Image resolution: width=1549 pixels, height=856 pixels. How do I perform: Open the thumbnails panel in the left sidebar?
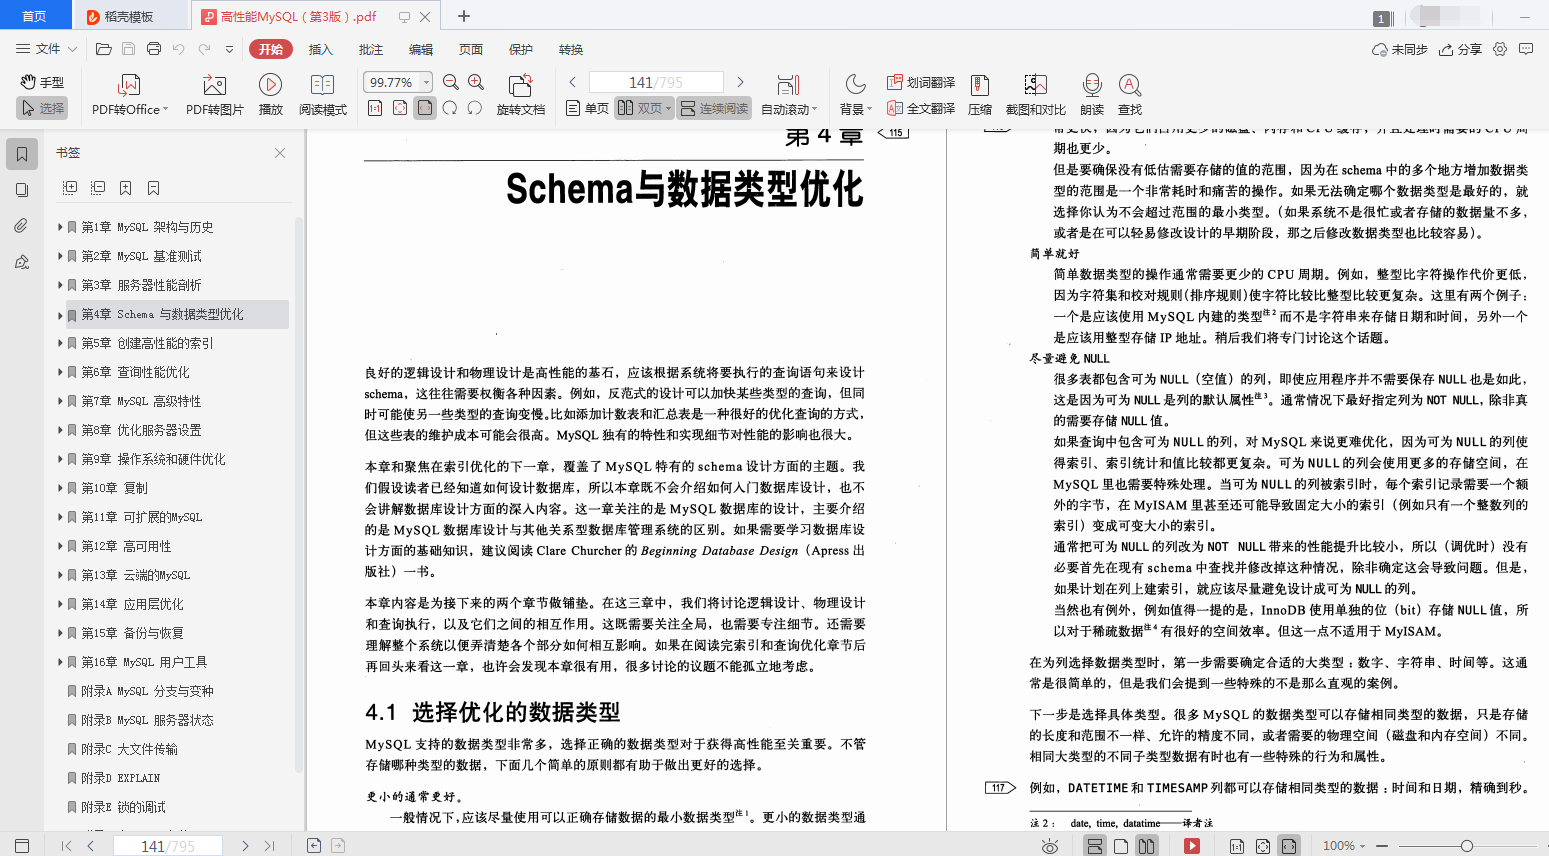pyautogui.click(x=22, y=190)
